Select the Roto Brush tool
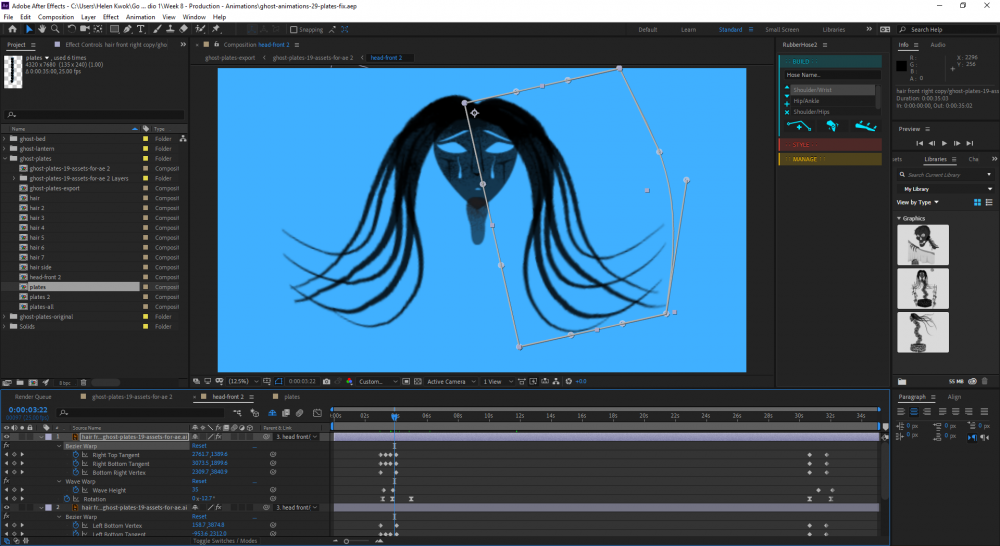The width and height of the screenshot is (1000, 546). pyautogui.click(x=200, y=29)
